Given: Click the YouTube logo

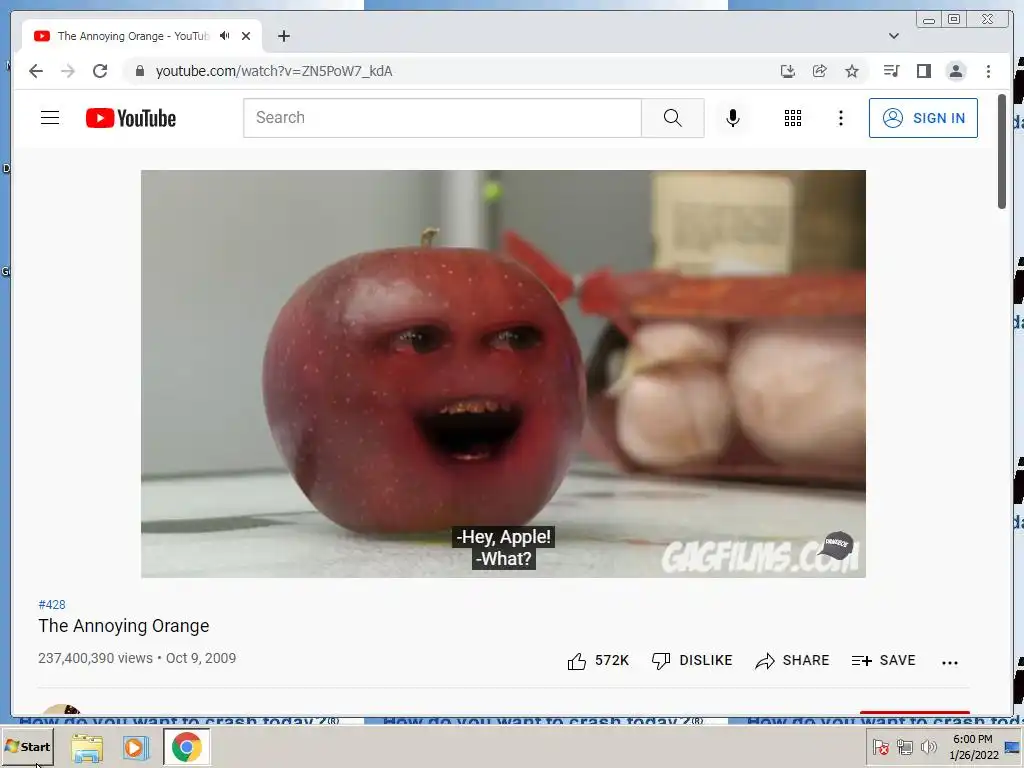Looking at the screenshot, I should click(131, 118).
